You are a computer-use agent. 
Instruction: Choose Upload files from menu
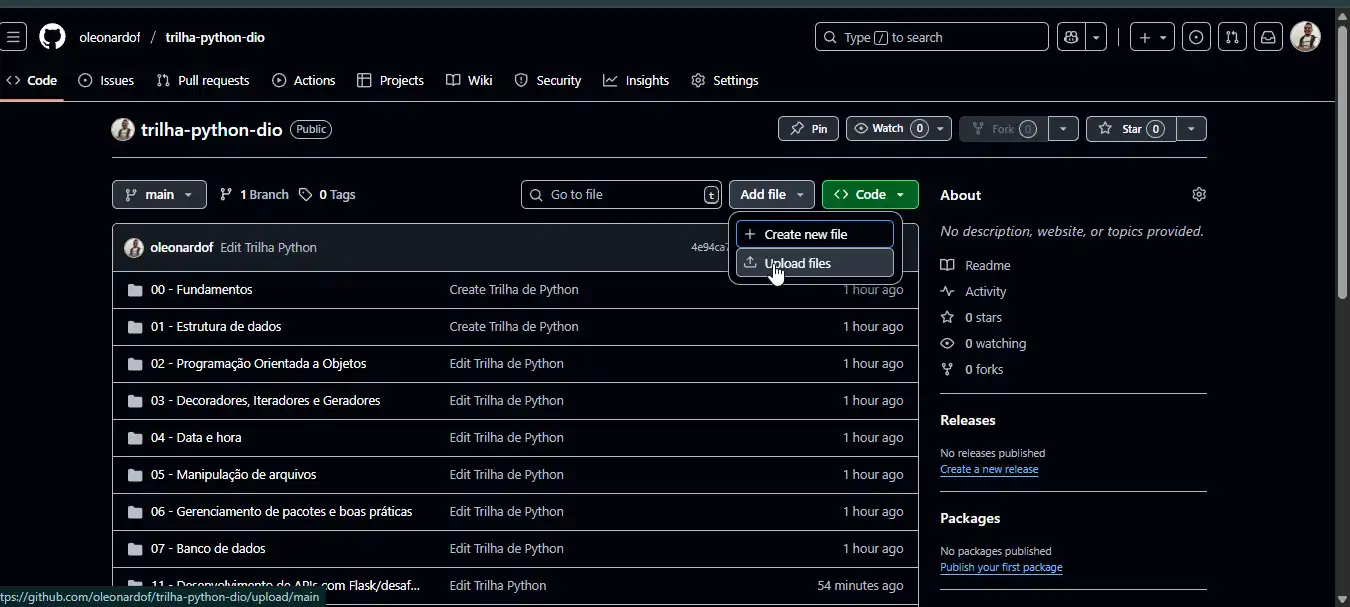pos(815,263)
